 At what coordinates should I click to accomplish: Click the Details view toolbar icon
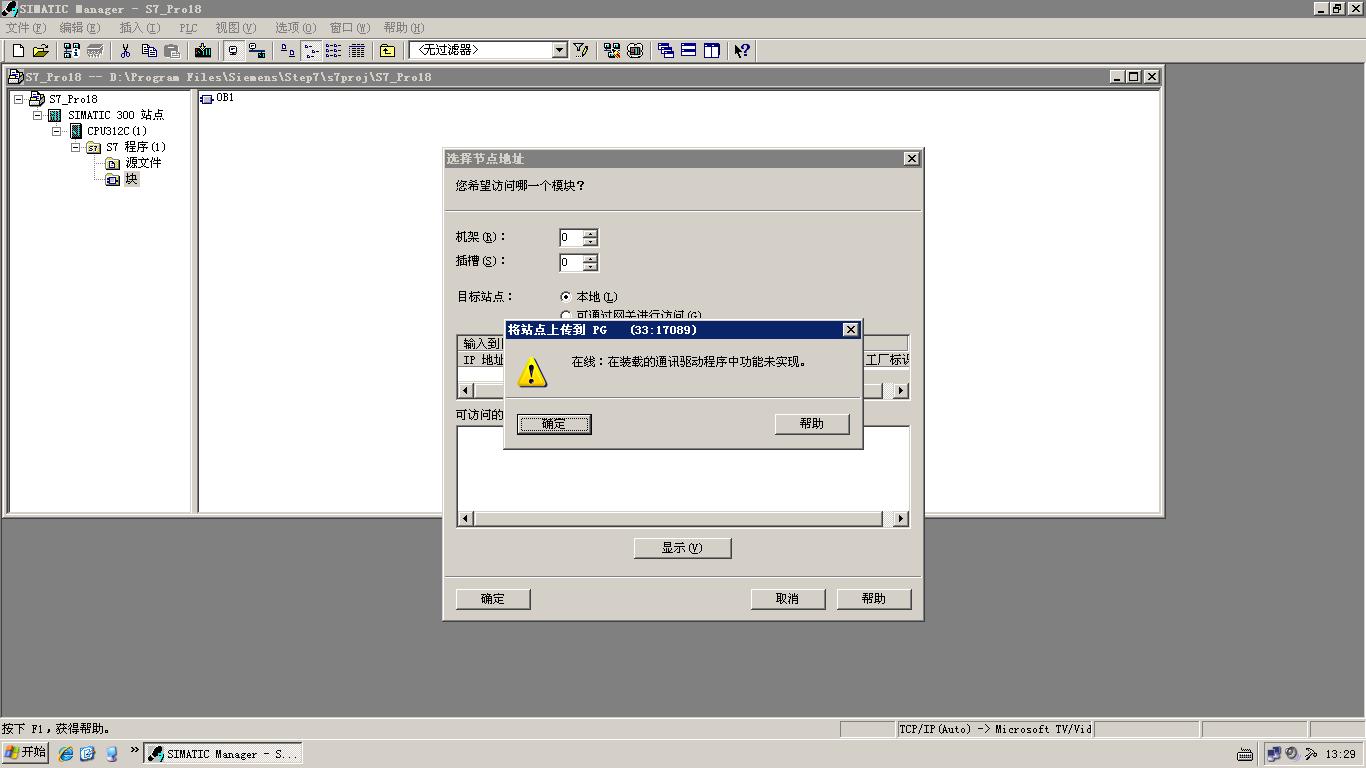pos(356,51)
